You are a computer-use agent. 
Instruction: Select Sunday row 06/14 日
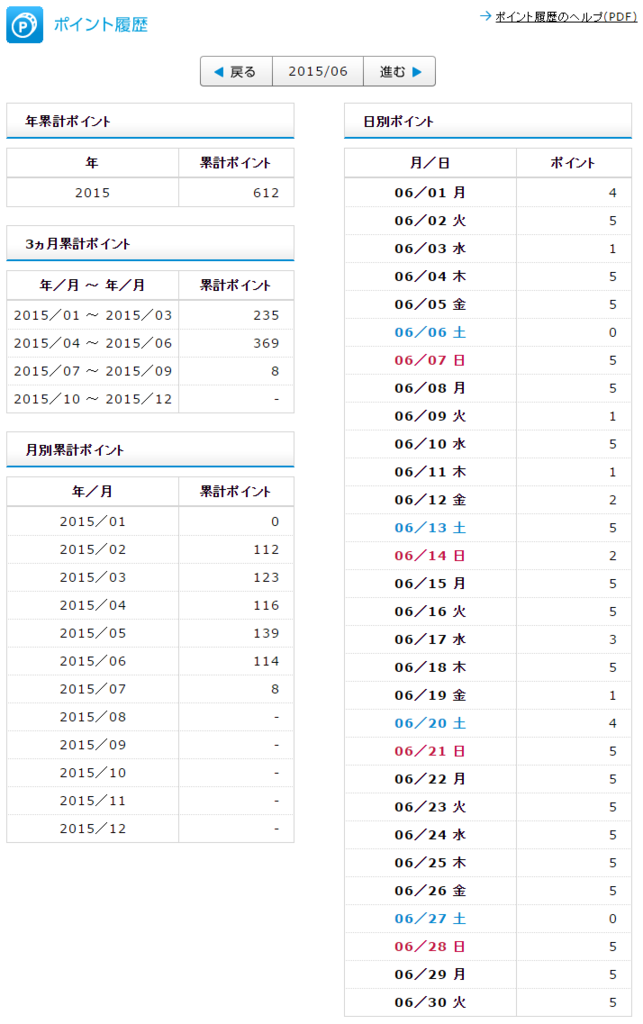(x=488, y=555)
